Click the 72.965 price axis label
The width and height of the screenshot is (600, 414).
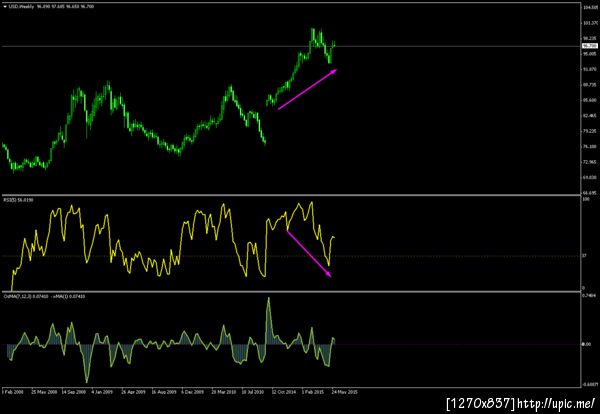click(x=590, y=162)
